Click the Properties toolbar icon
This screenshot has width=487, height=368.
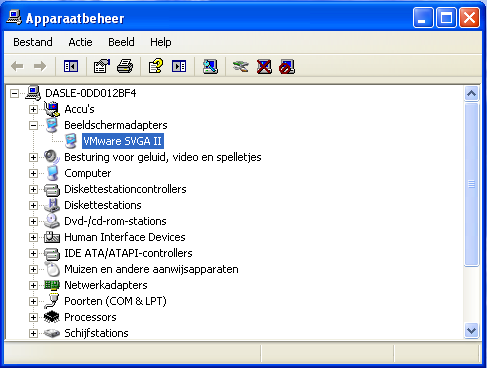pos(102,66)
